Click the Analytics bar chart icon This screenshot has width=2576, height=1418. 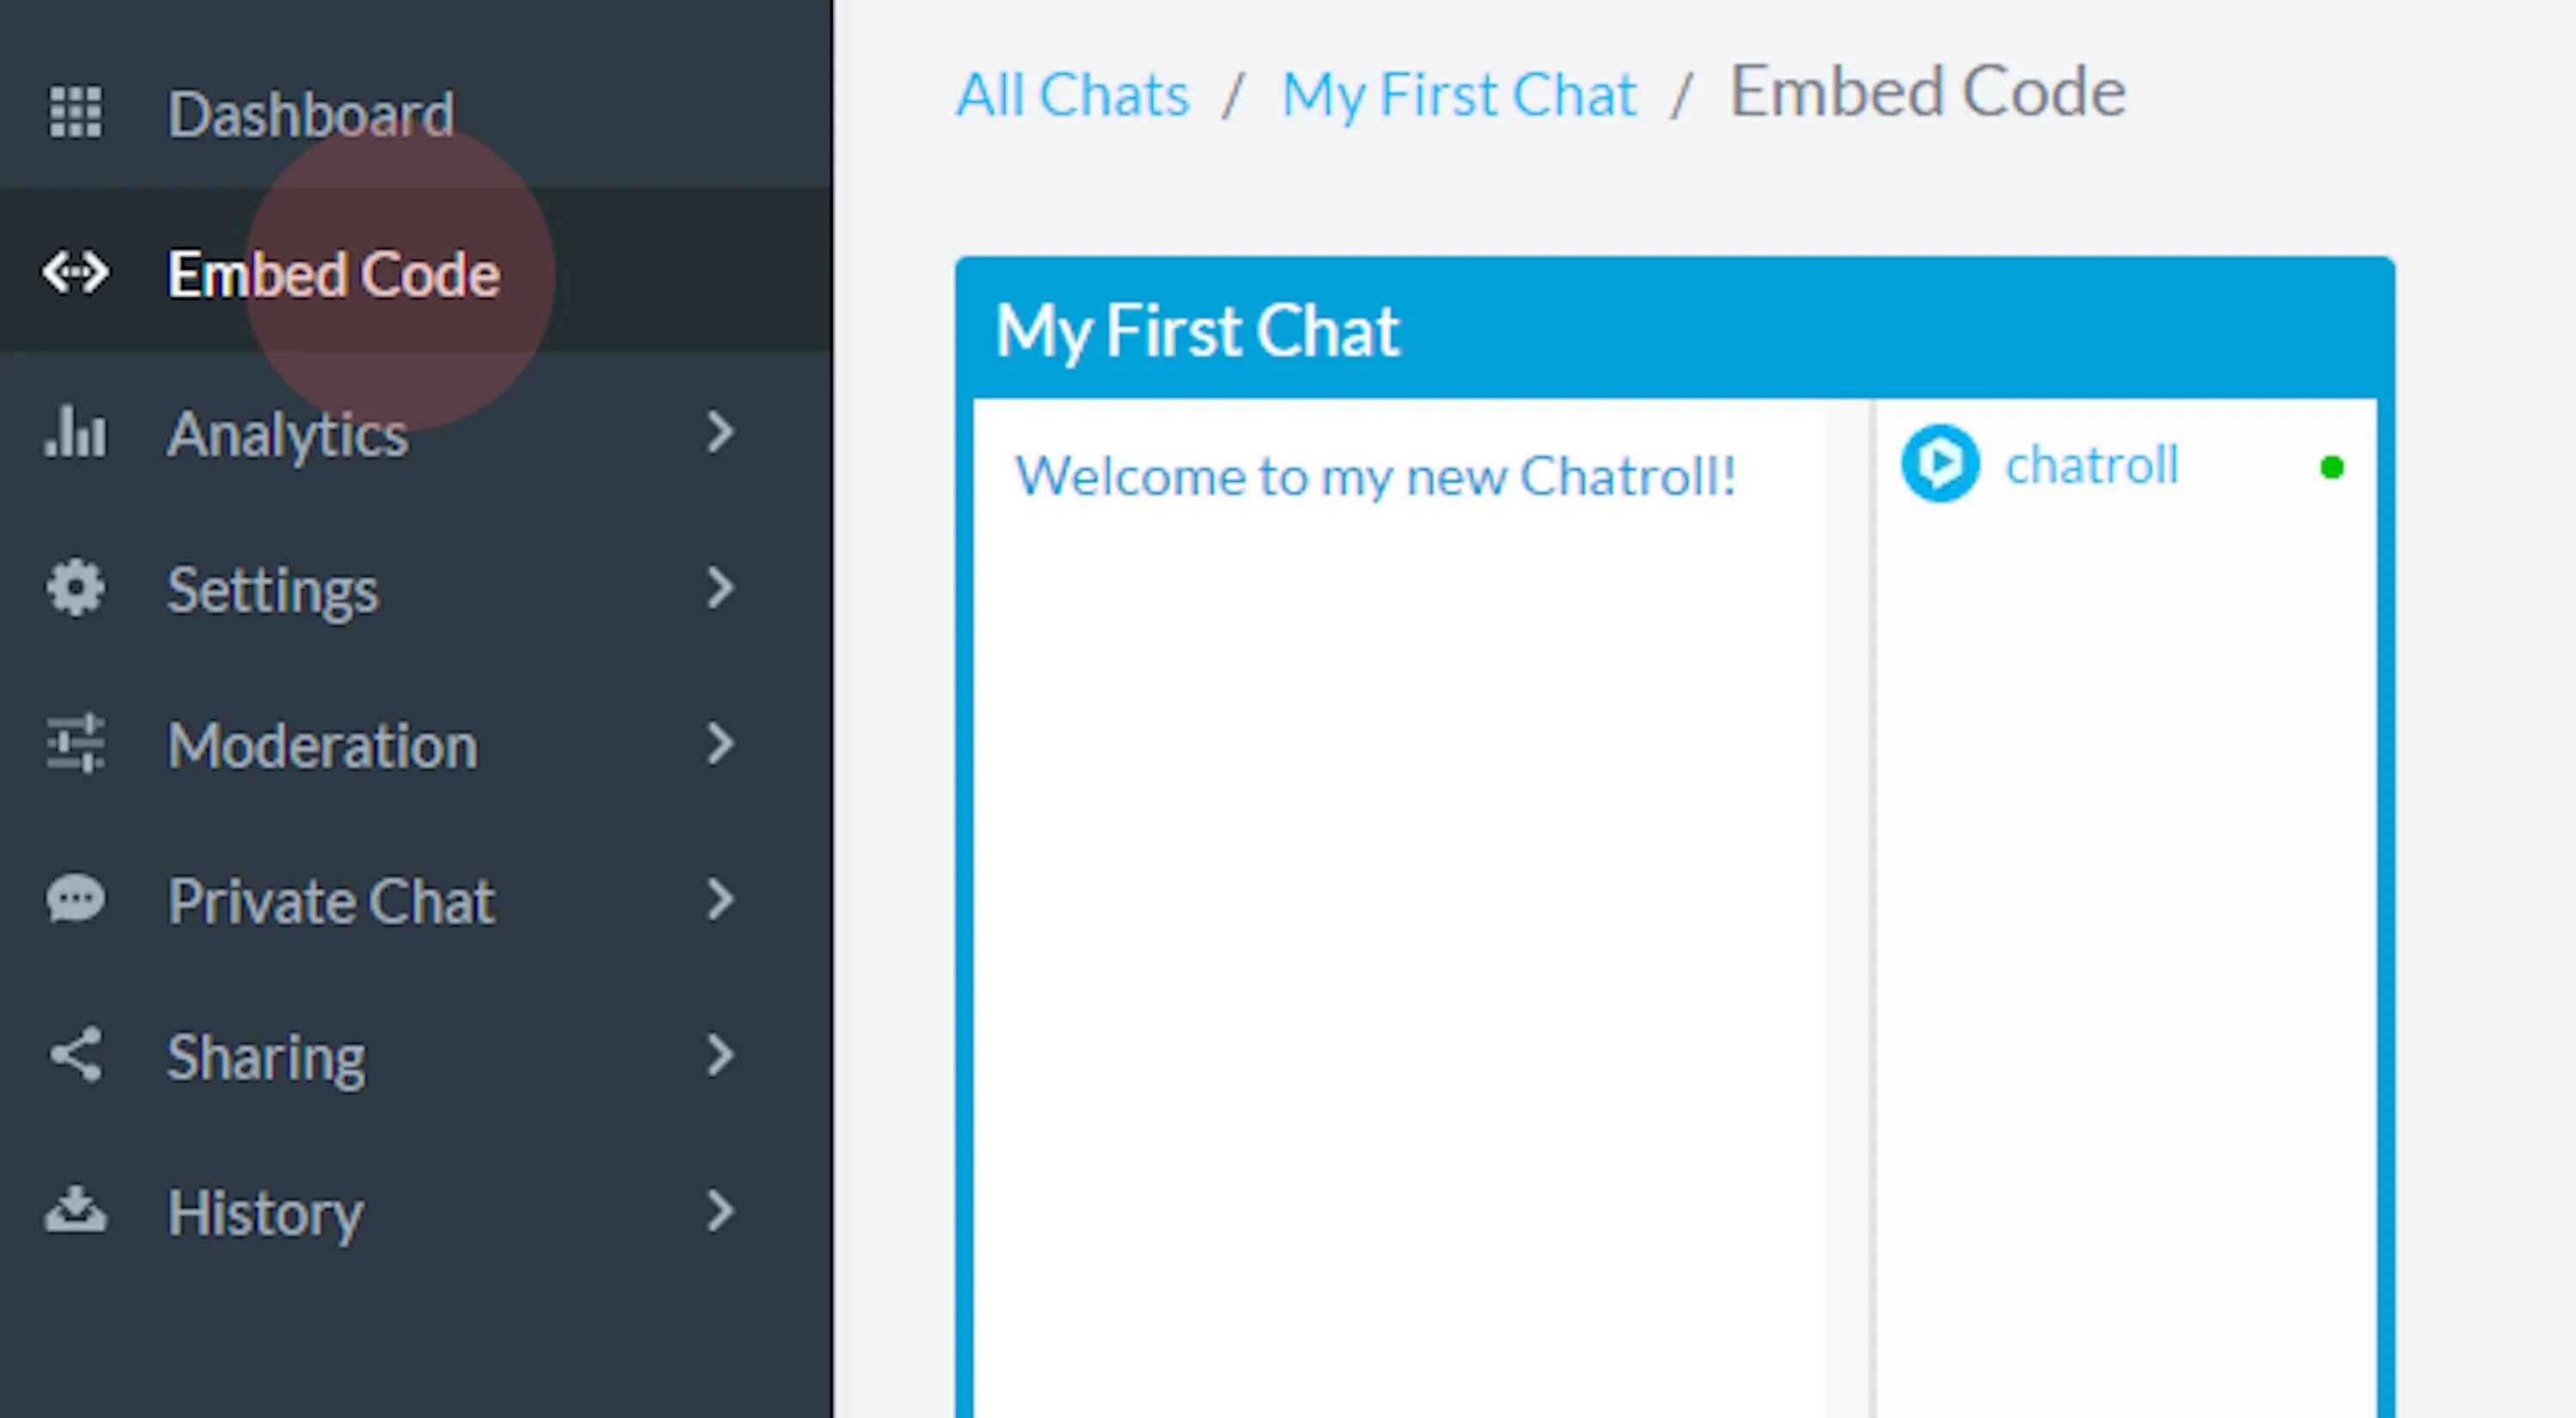coord(75,432)
